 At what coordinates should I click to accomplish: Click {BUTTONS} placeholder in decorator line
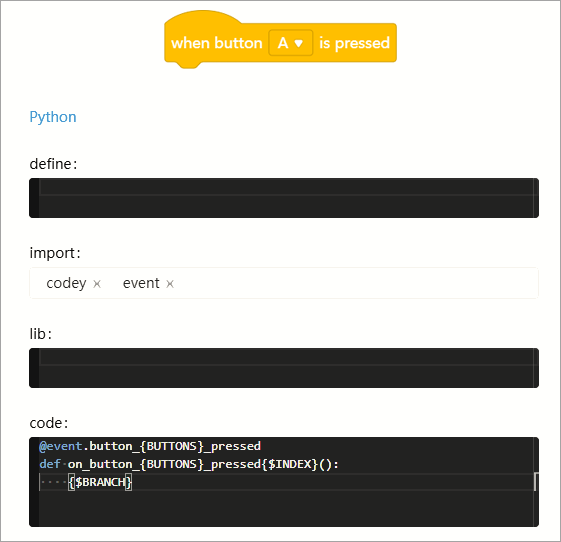pyautogui.click(x=171, y=446)
